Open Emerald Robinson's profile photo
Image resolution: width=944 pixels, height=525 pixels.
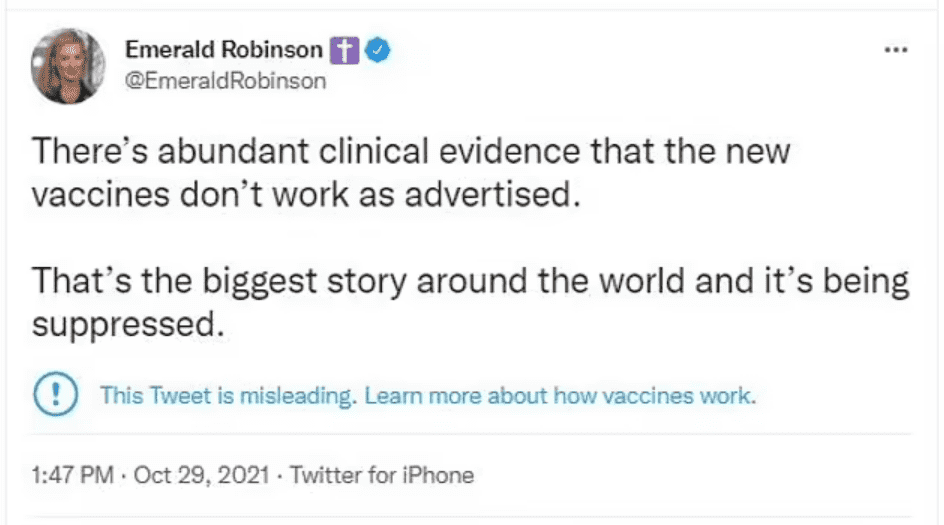(68, 65)
